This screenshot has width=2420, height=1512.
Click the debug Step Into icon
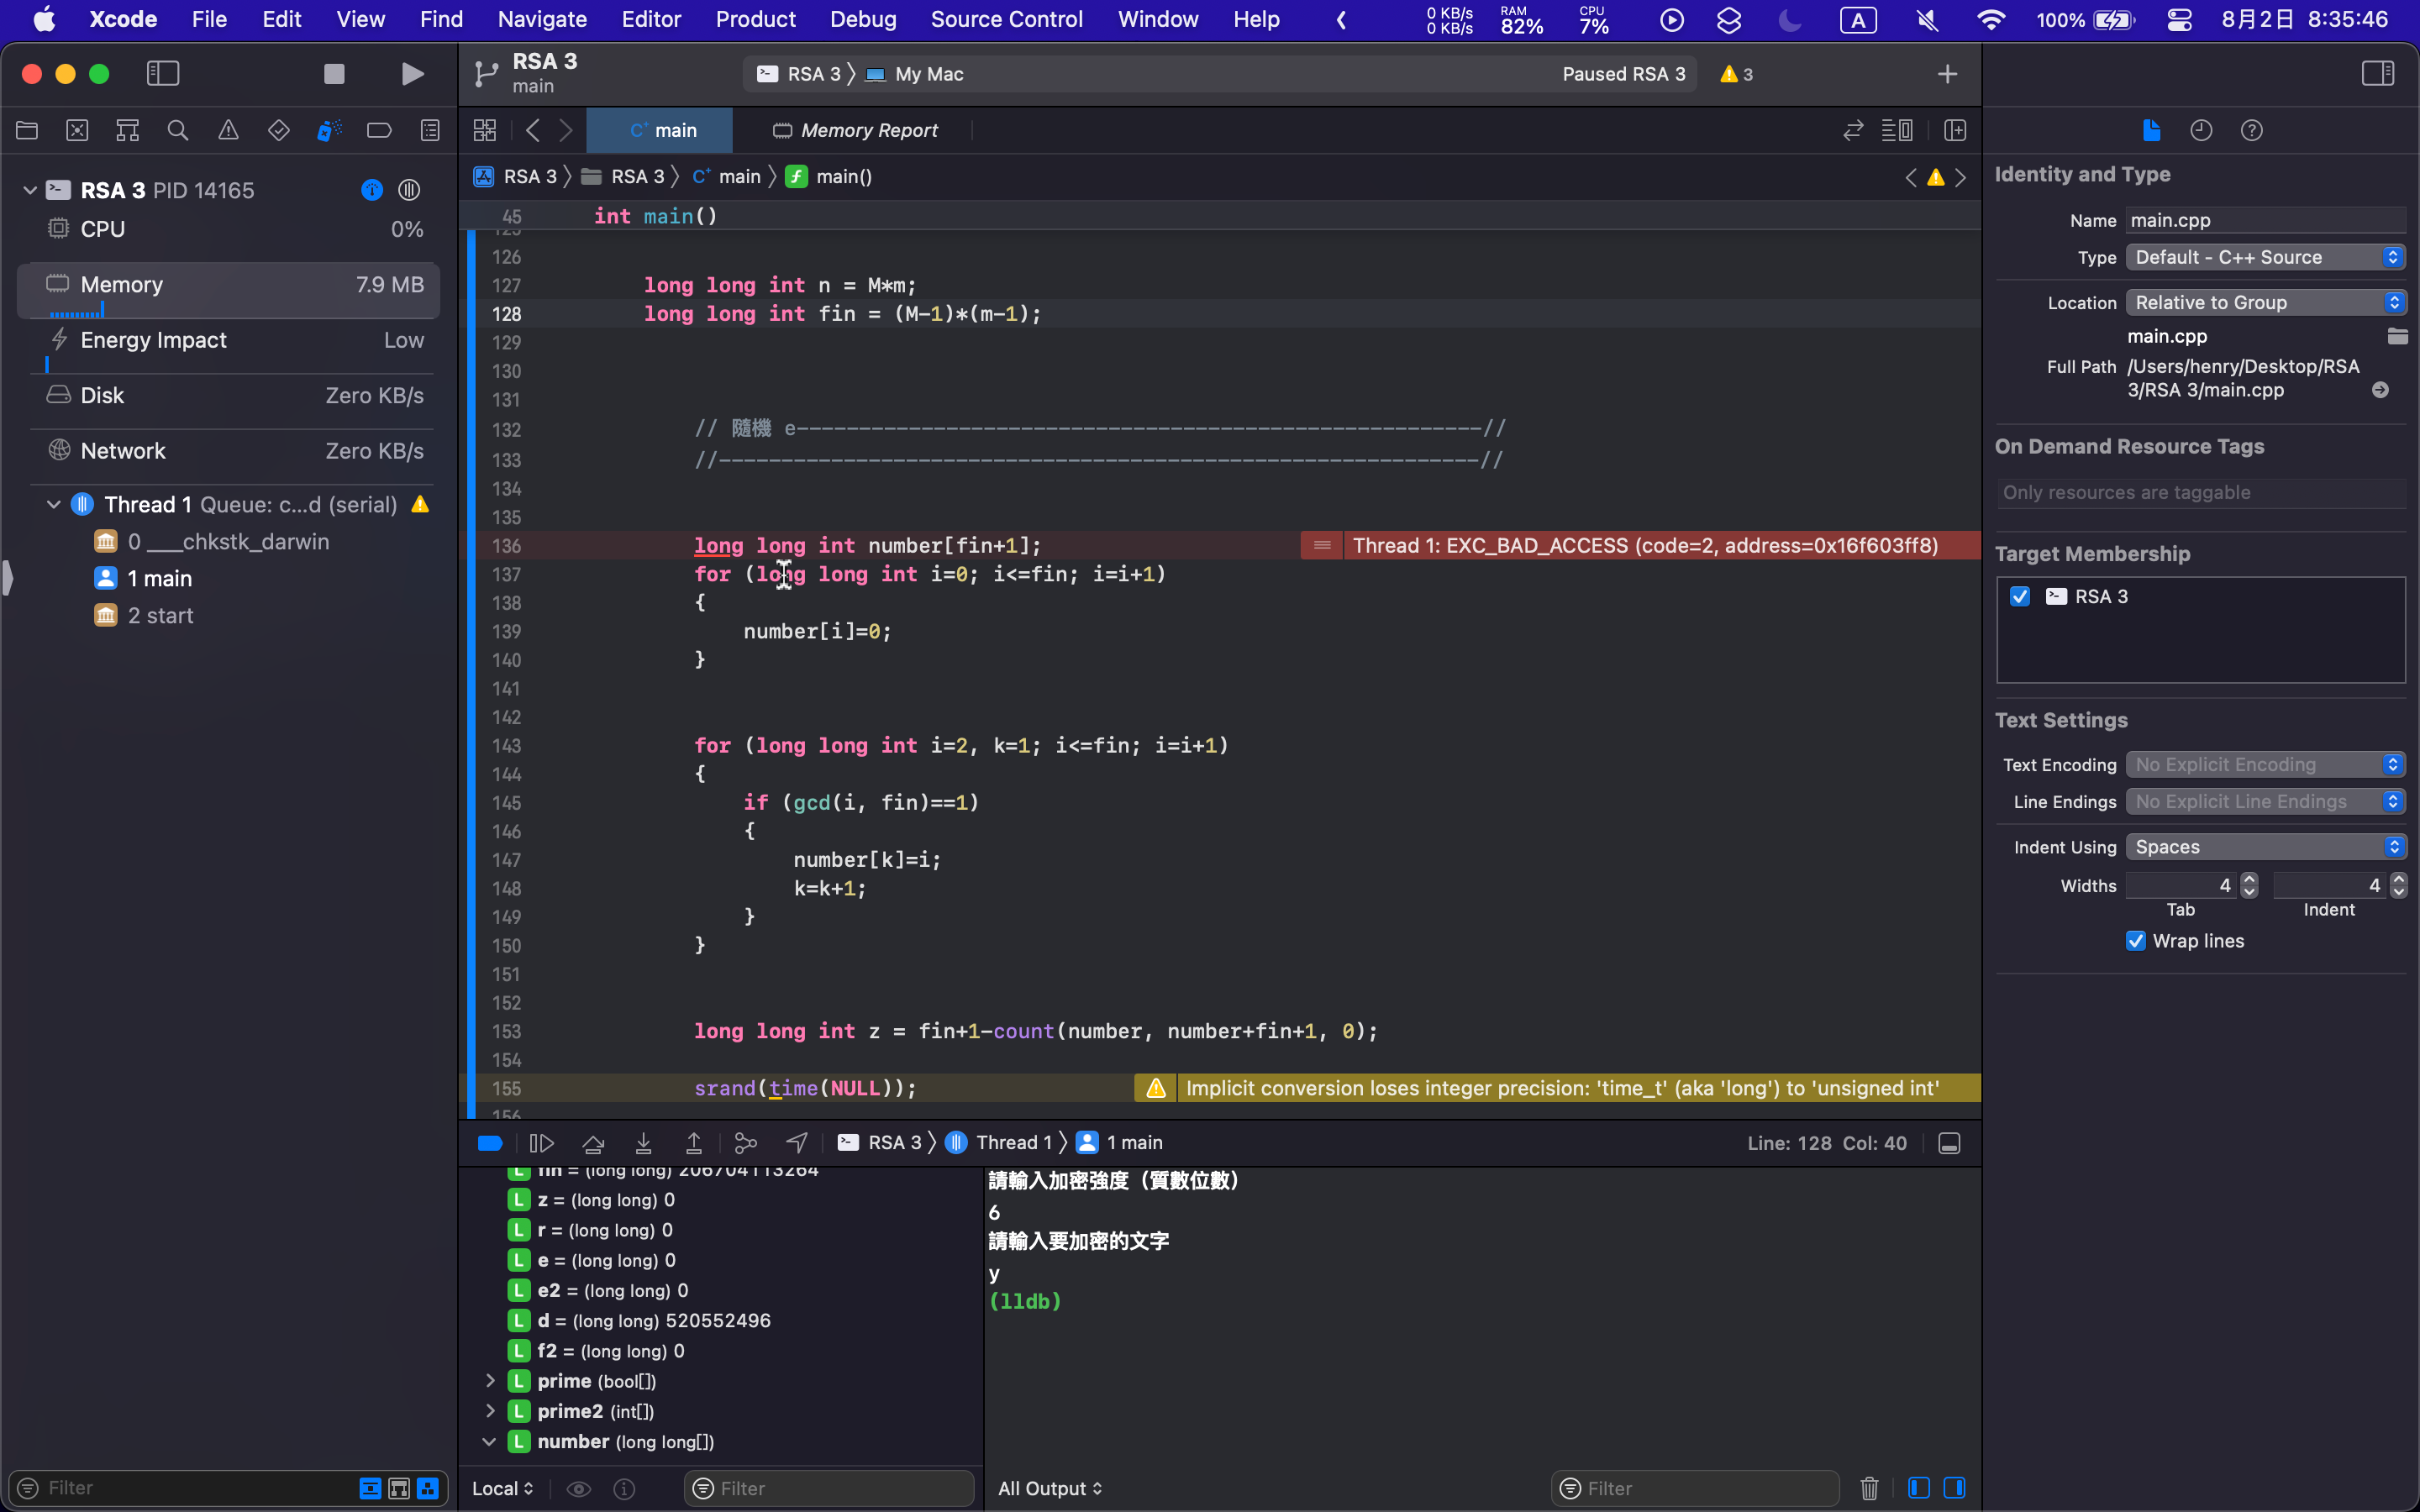643,1142
